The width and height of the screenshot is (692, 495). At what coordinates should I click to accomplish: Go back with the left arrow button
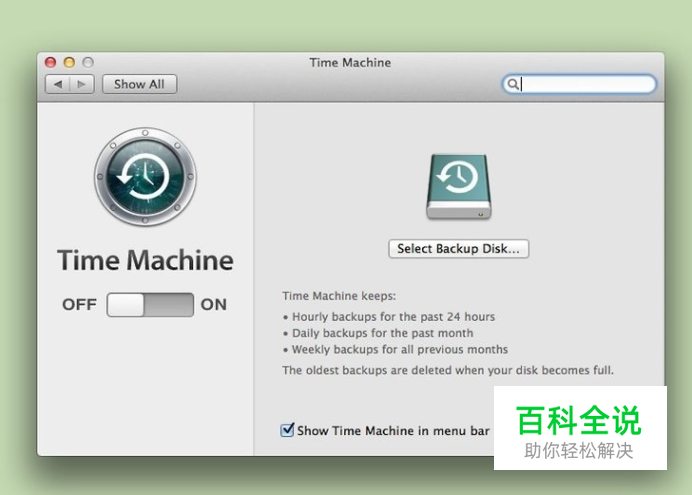coord(58,84)
